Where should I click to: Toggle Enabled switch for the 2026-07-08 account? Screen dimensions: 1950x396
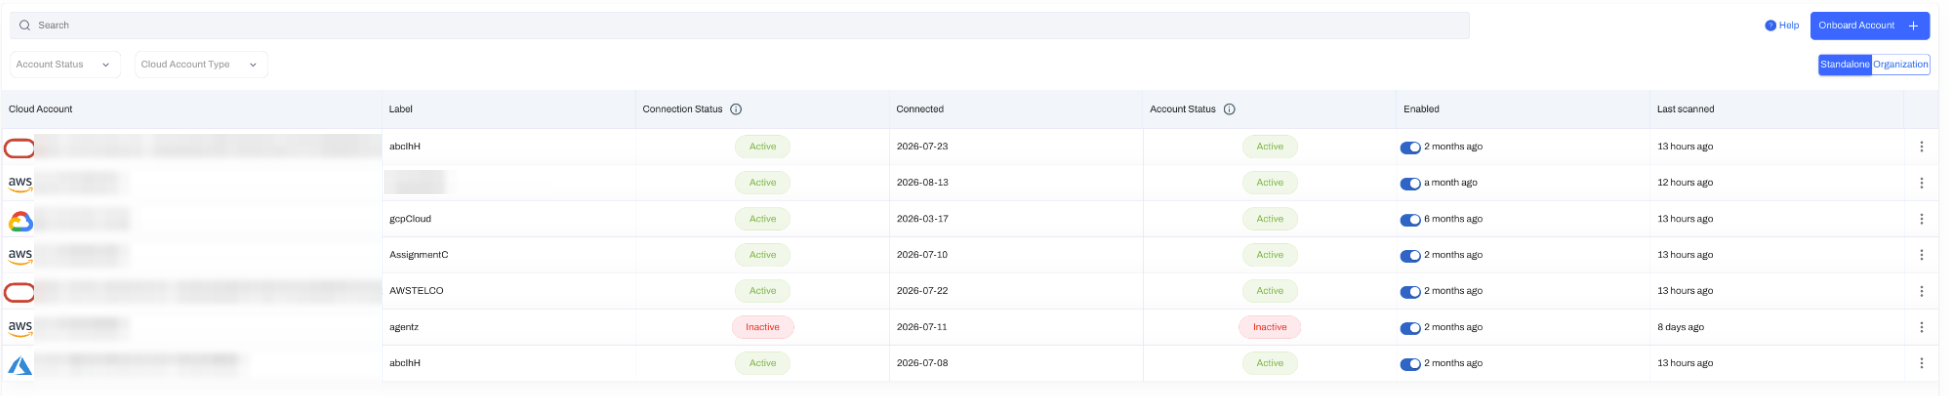[1410, 364]
